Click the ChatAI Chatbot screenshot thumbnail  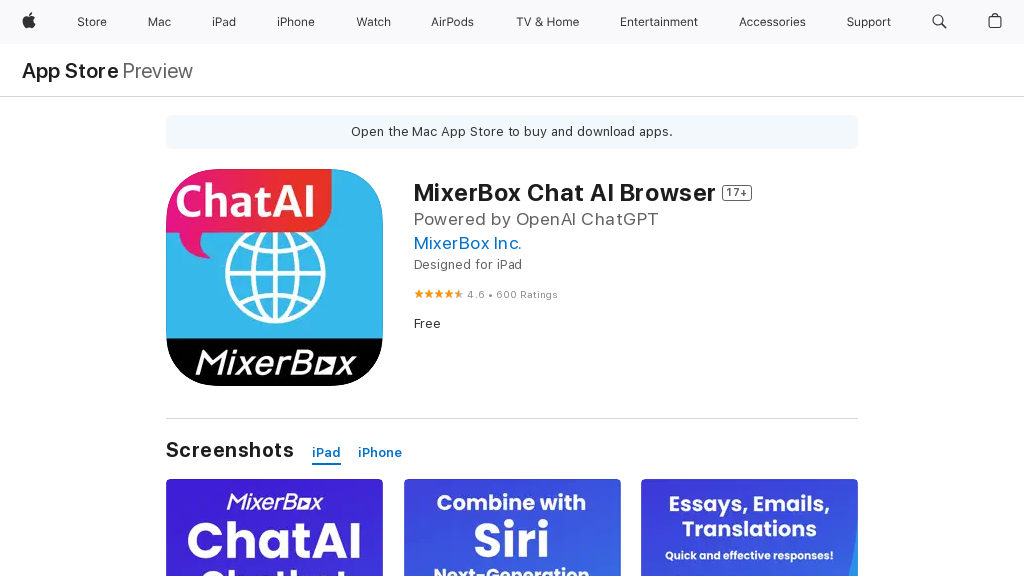point(274,527)
